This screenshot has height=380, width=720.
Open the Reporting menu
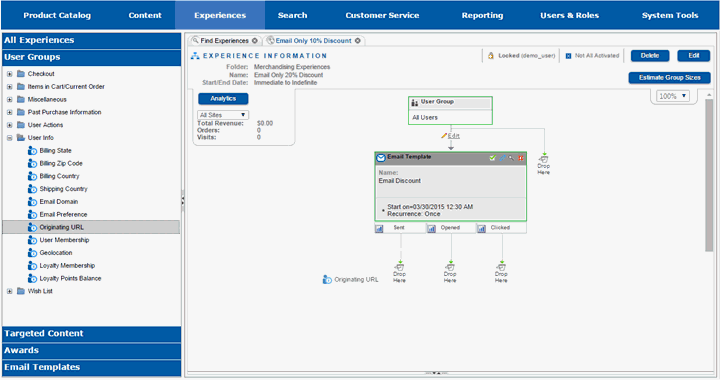tap(482, 15)
